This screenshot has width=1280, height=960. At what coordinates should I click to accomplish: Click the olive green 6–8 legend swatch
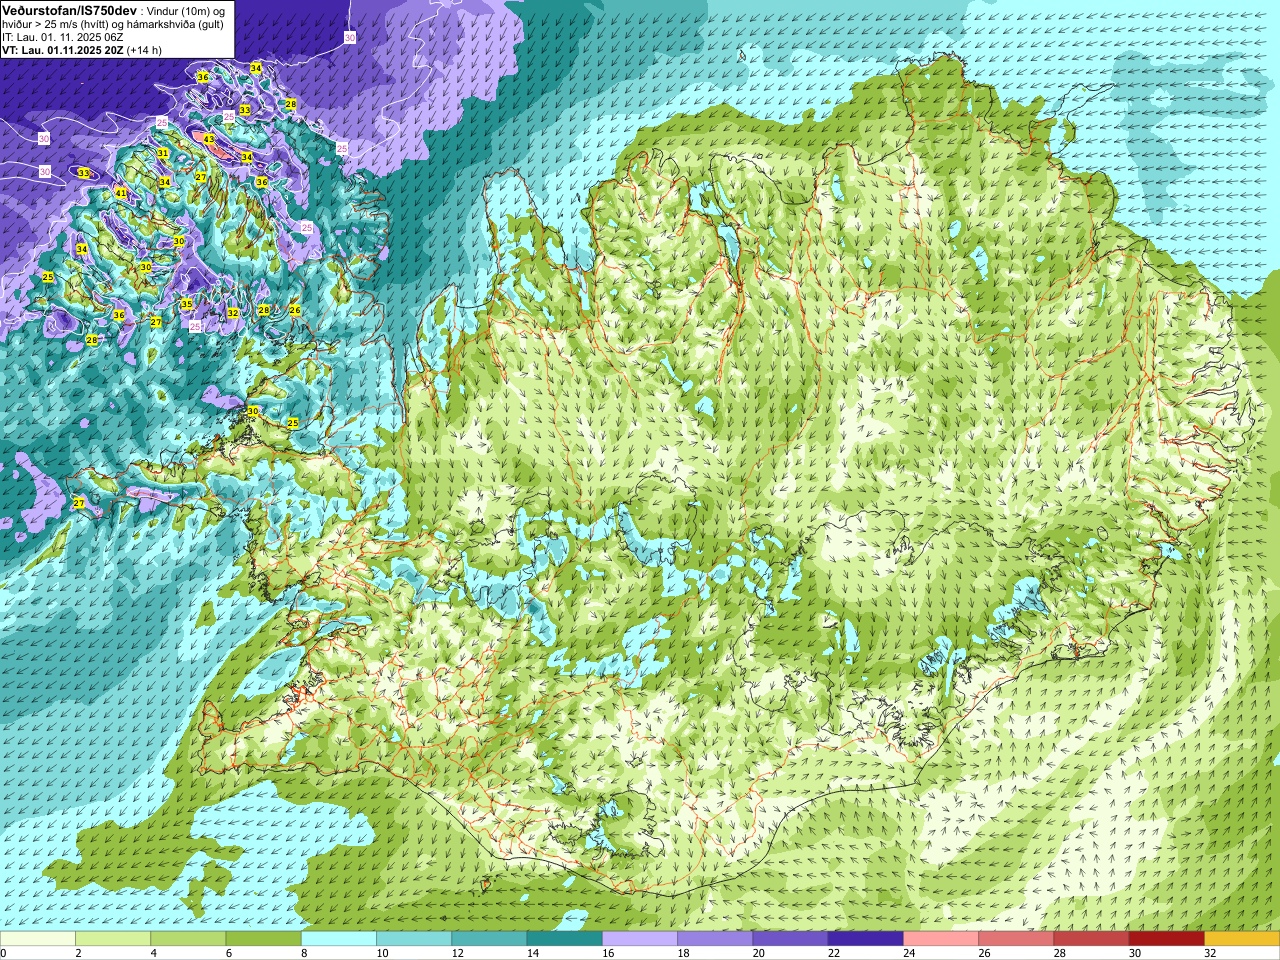click(x=263, y=939)
